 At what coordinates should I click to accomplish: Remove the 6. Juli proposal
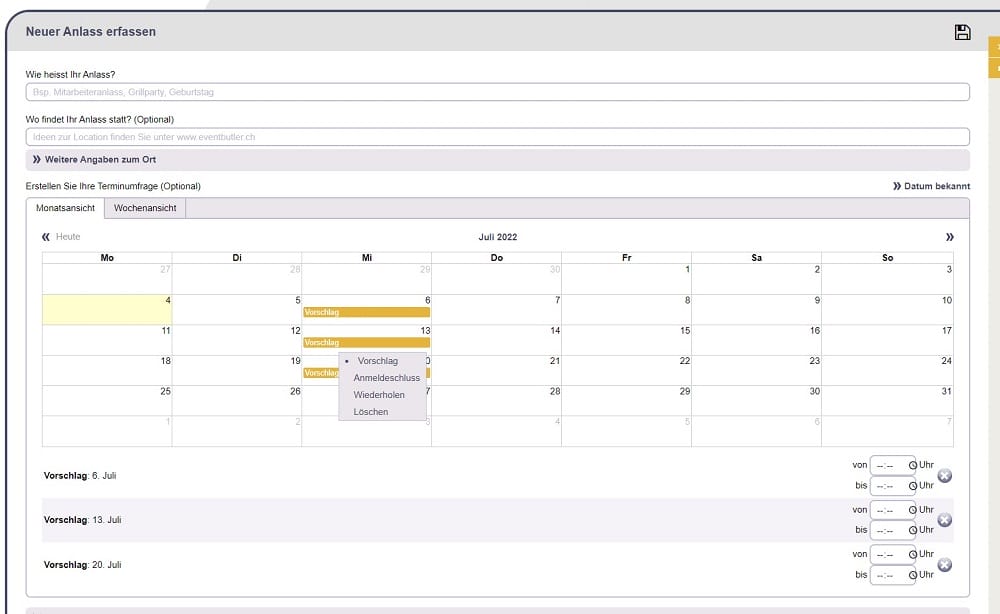[944, 476]
